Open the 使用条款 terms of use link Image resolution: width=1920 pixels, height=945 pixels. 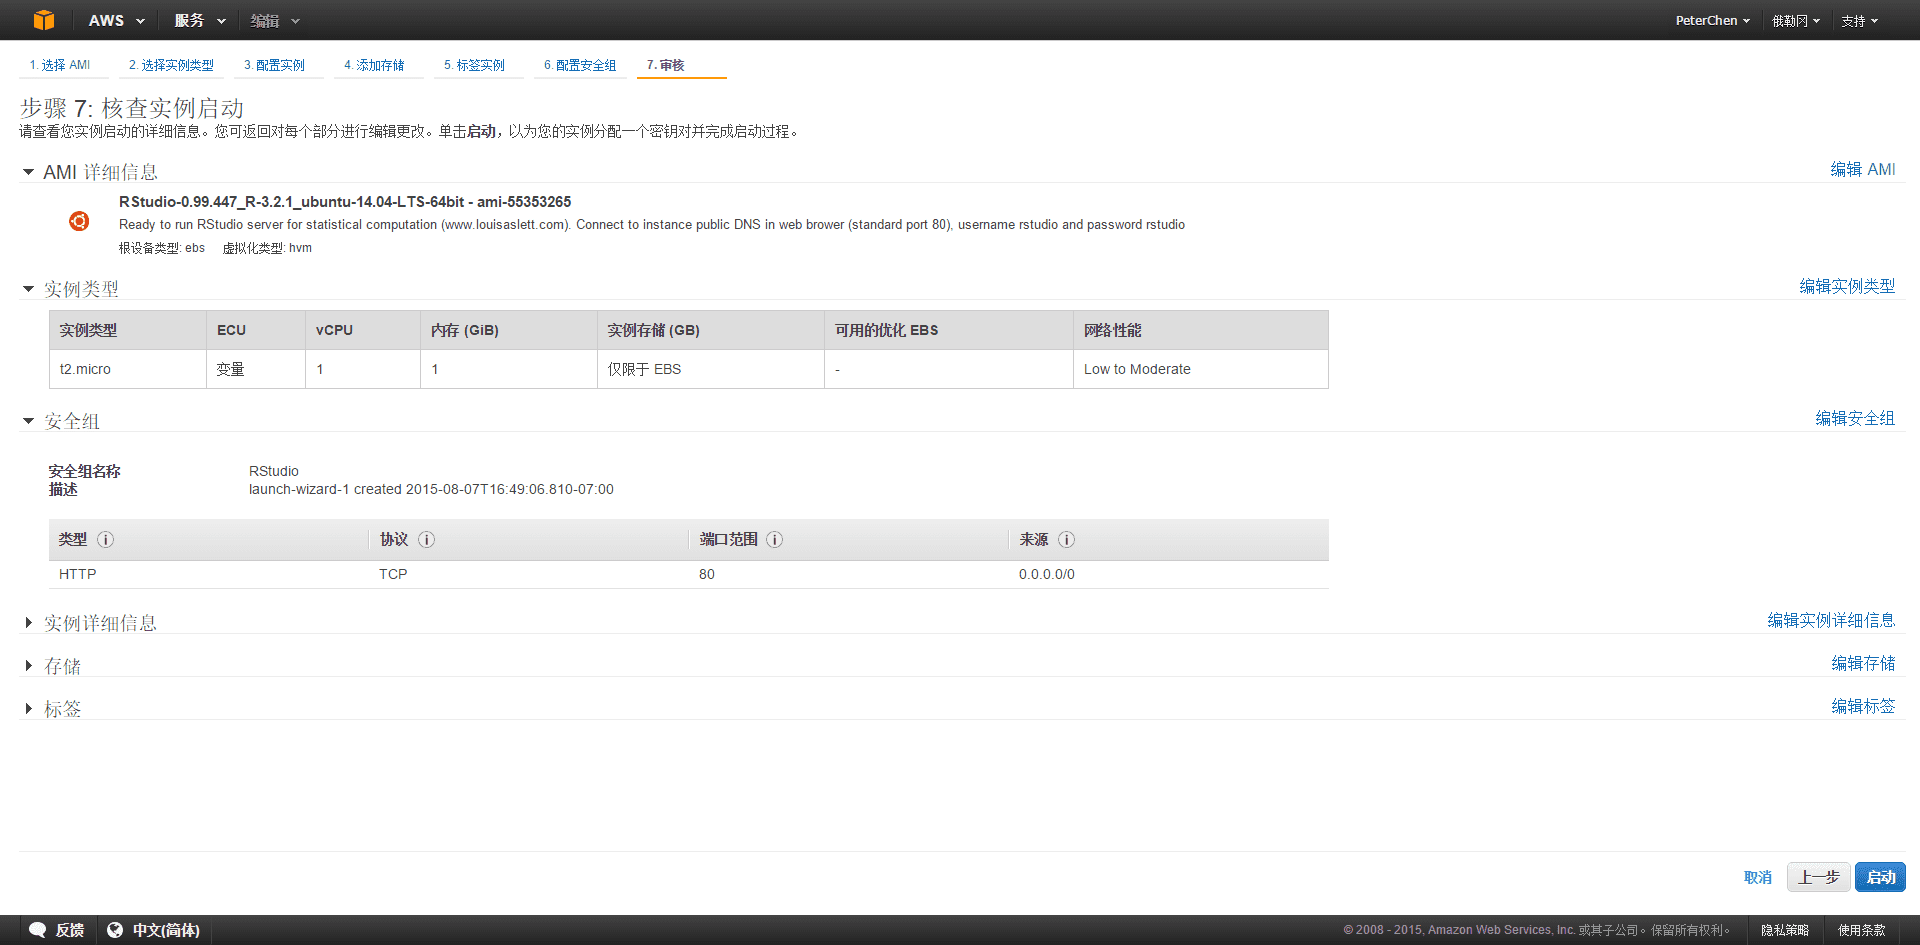(x=1862, y=930)
